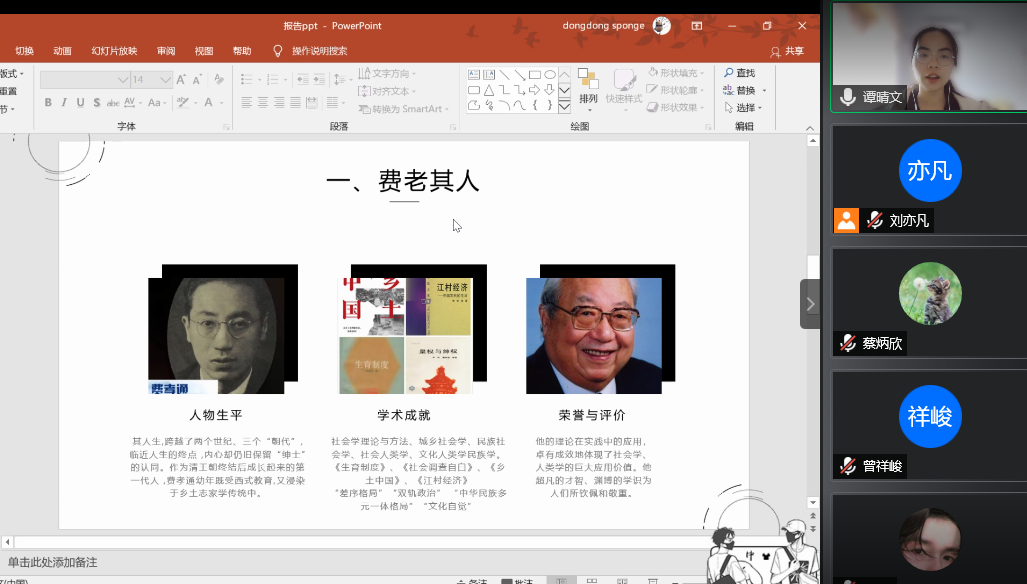Clear all text formatting

tap(219, 80)
